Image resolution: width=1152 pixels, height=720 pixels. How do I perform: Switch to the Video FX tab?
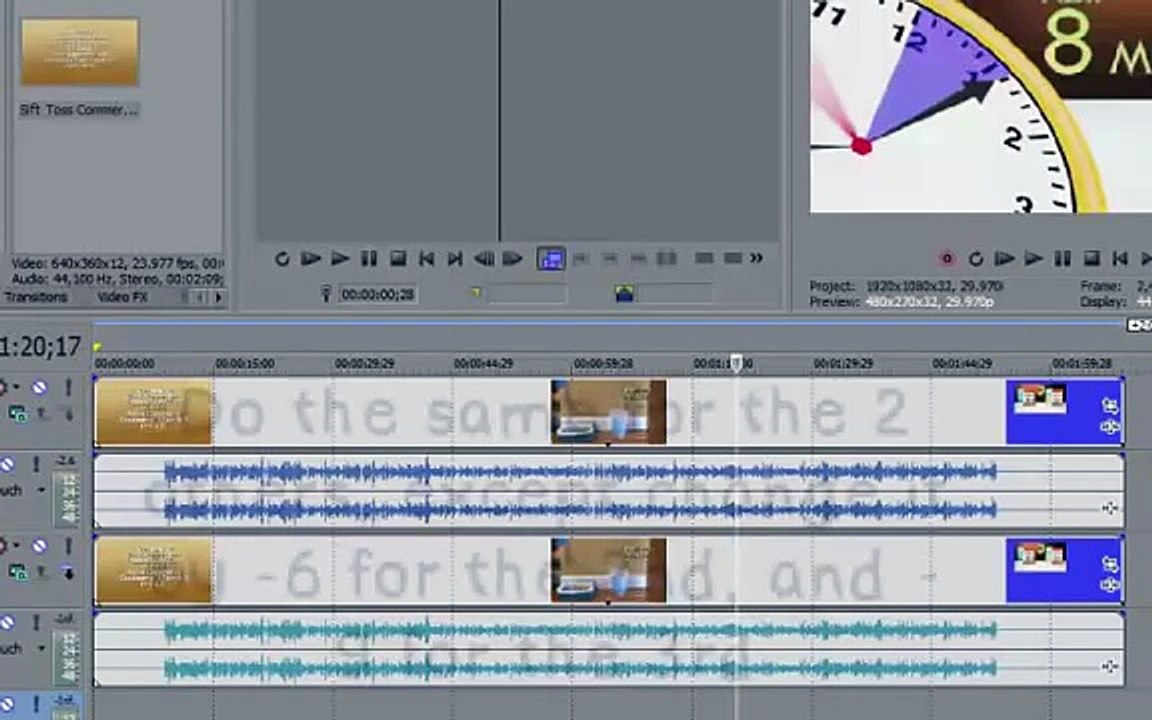pyautogui.click(x=122, y=298)
